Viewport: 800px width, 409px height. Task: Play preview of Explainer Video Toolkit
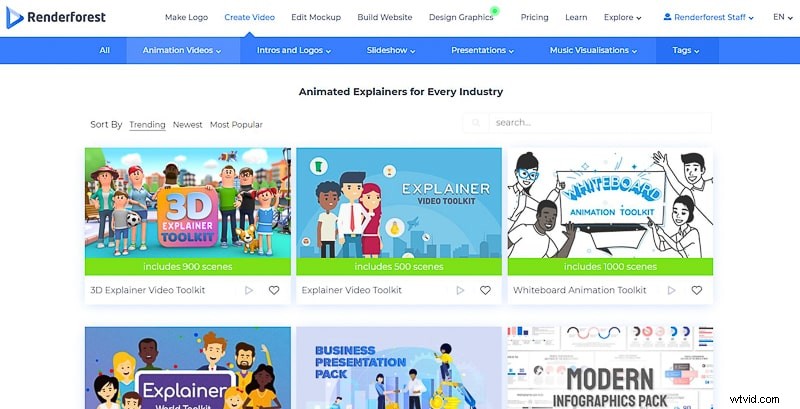click(460, 290)
